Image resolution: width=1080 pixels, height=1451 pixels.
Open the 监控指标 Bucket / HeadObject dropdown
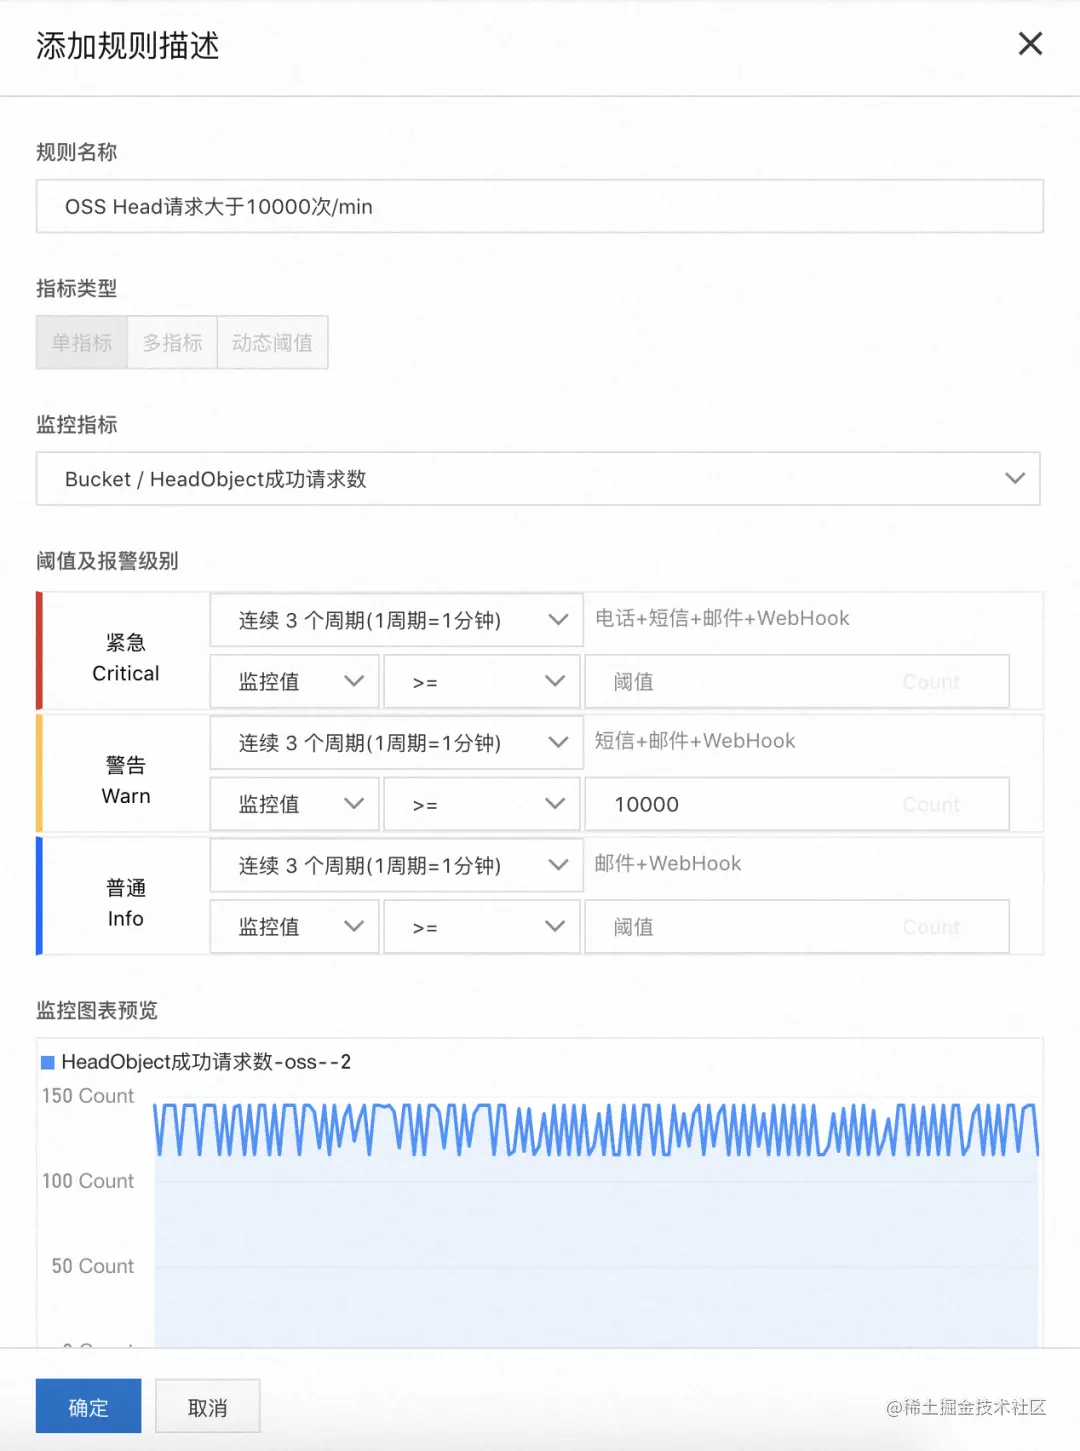pyautogui.click(x=538, y=479)
